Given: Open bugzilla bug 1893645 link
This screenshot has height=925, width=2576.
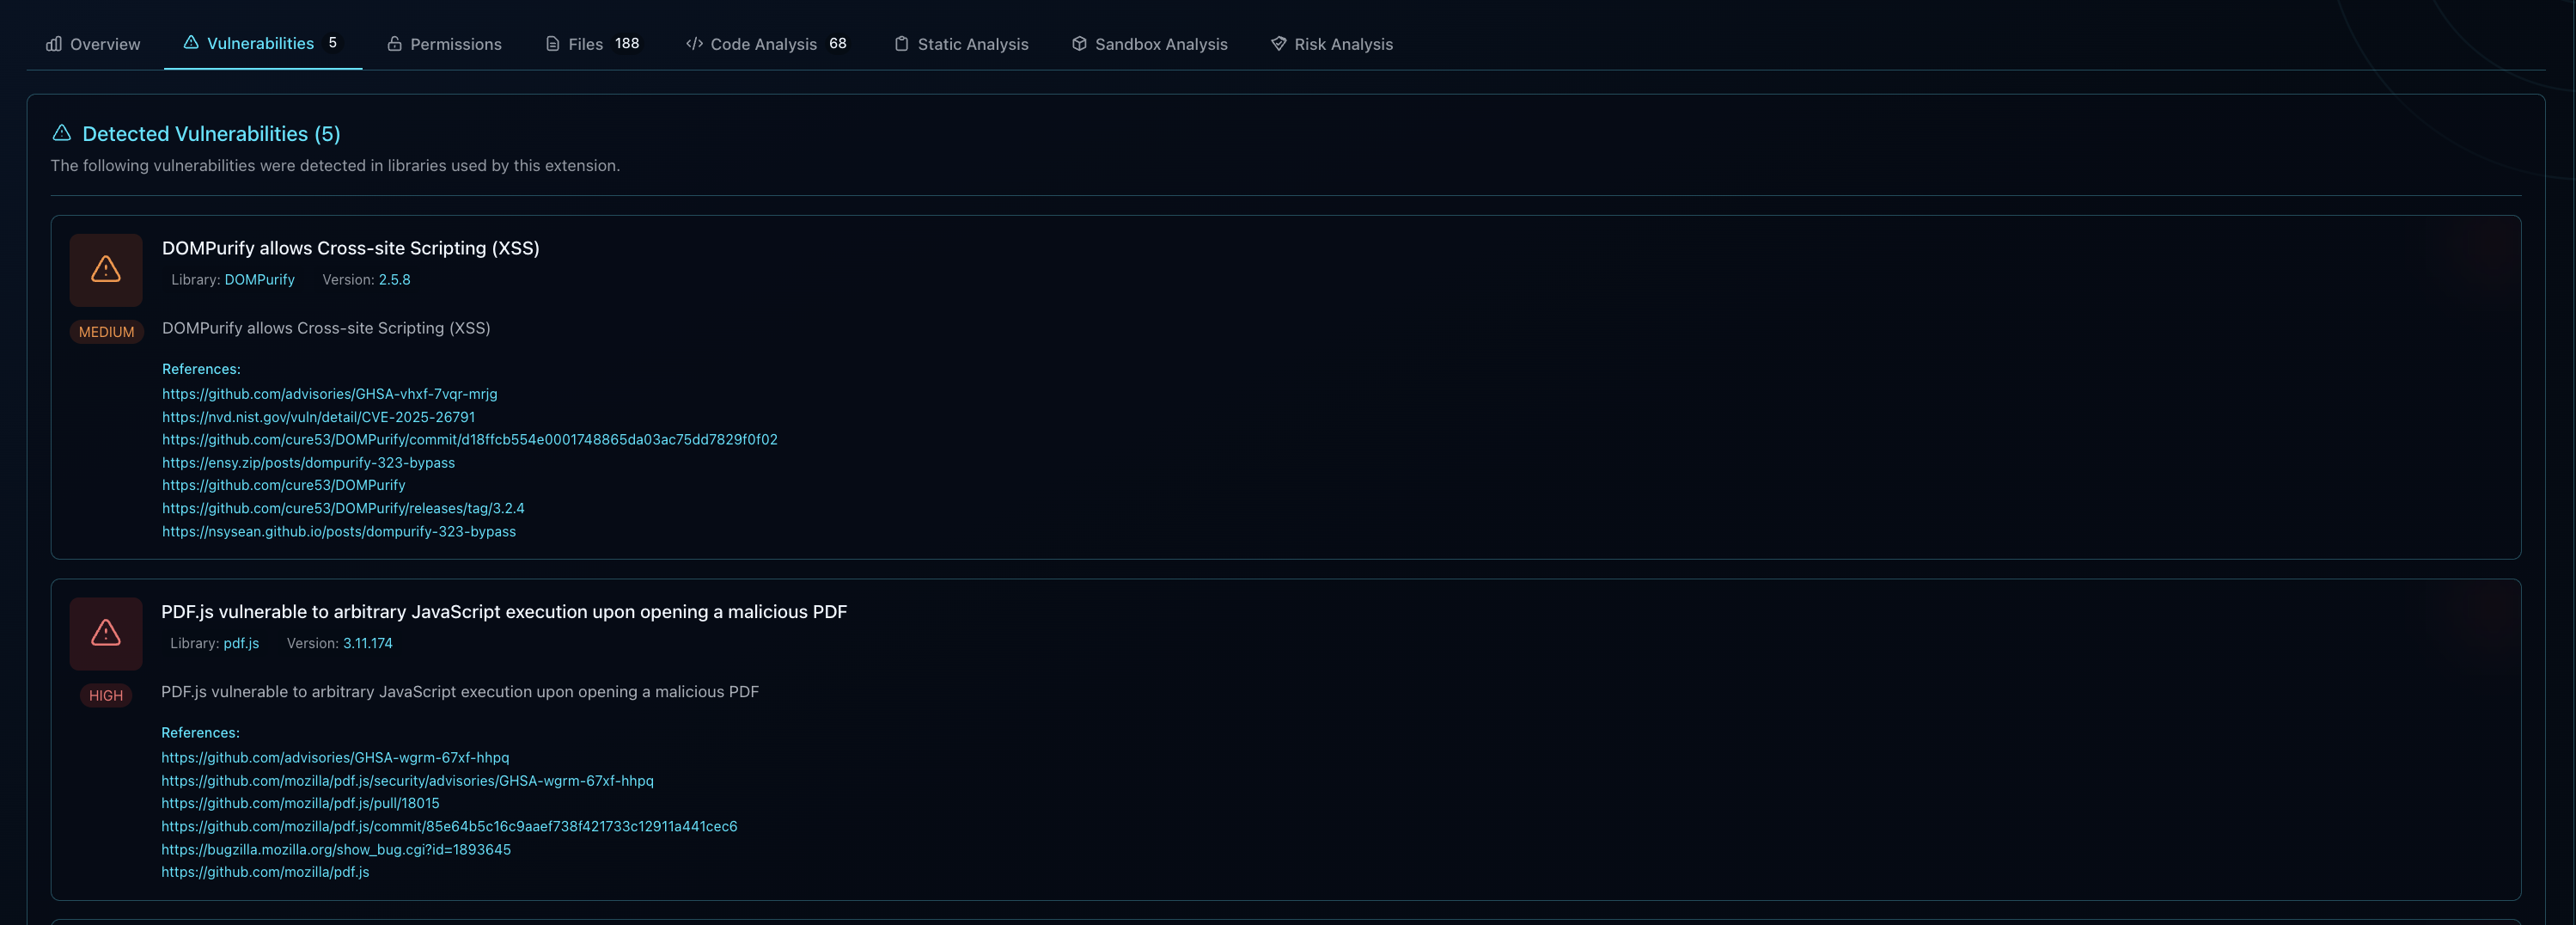Looking at the screenshot, I should coord(336,850).
